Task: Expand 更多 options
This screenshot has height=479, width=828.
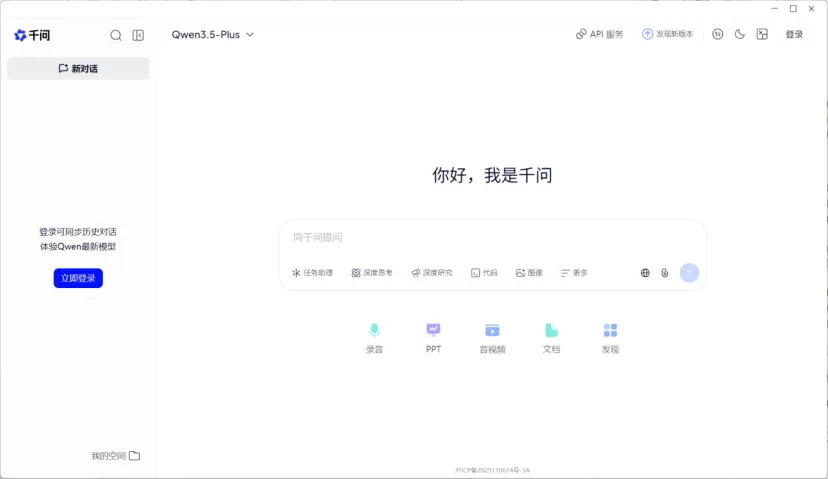Action: pyautogui.click(x=574, y=273)
